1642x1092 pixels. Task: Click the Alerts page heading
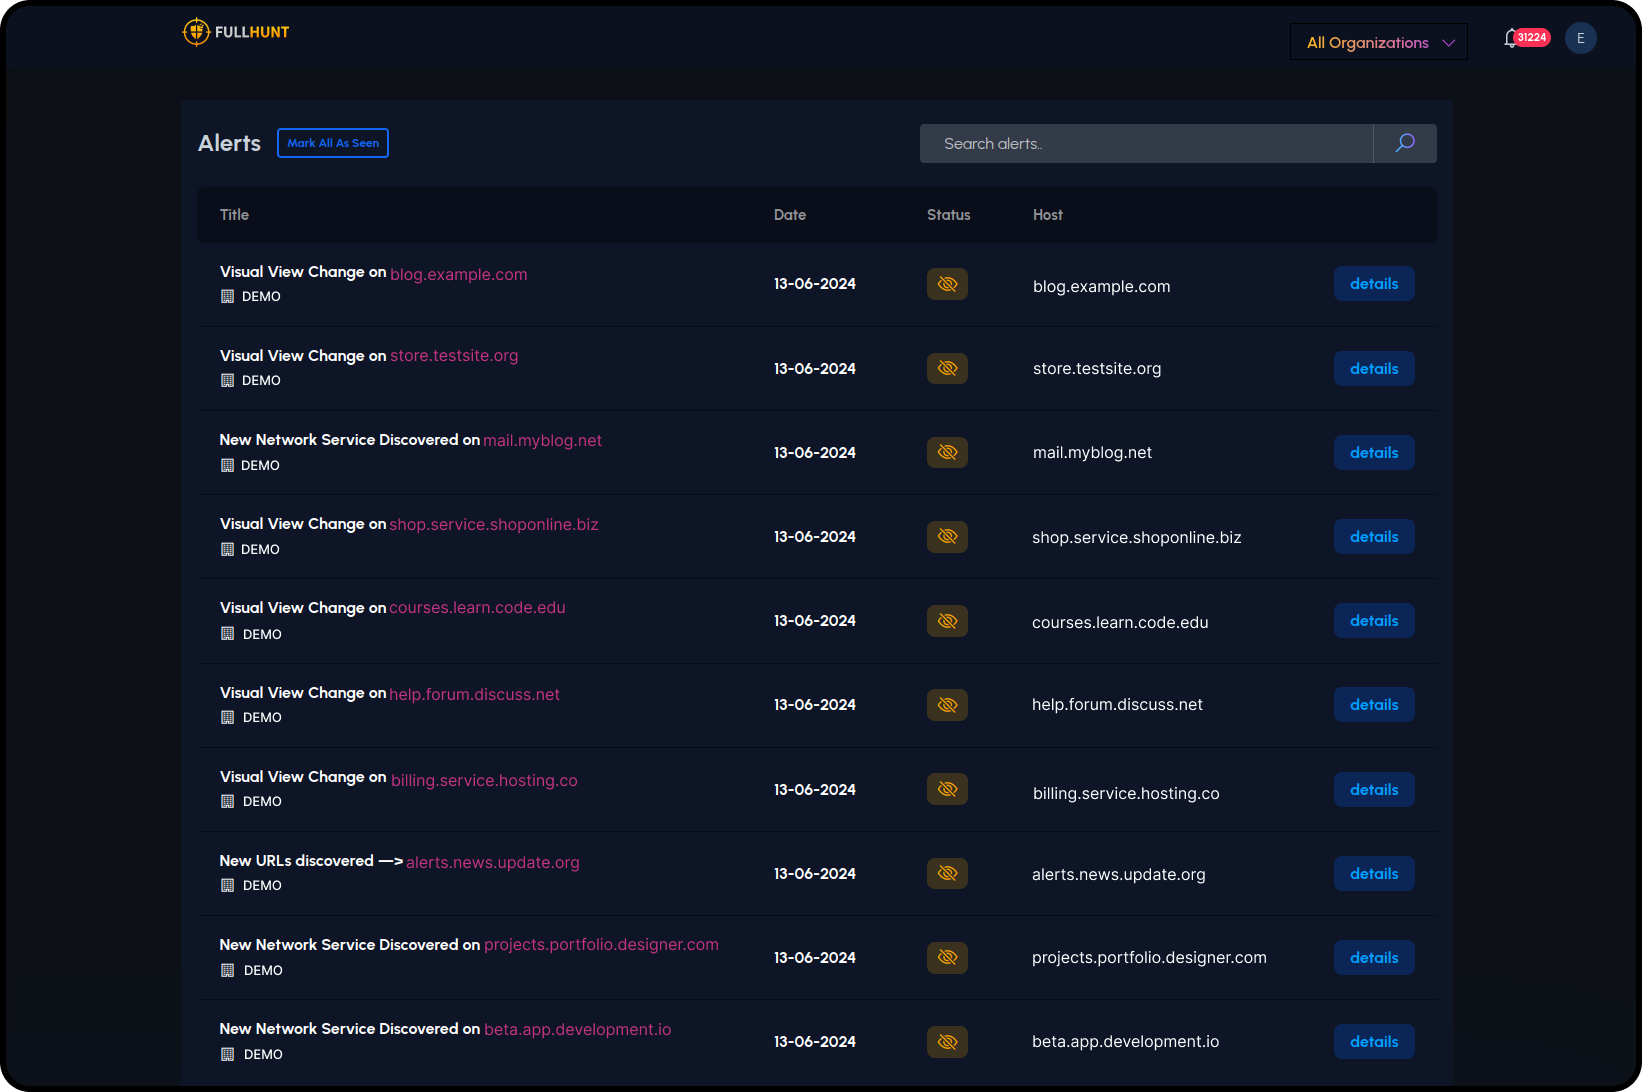(229, 143)
